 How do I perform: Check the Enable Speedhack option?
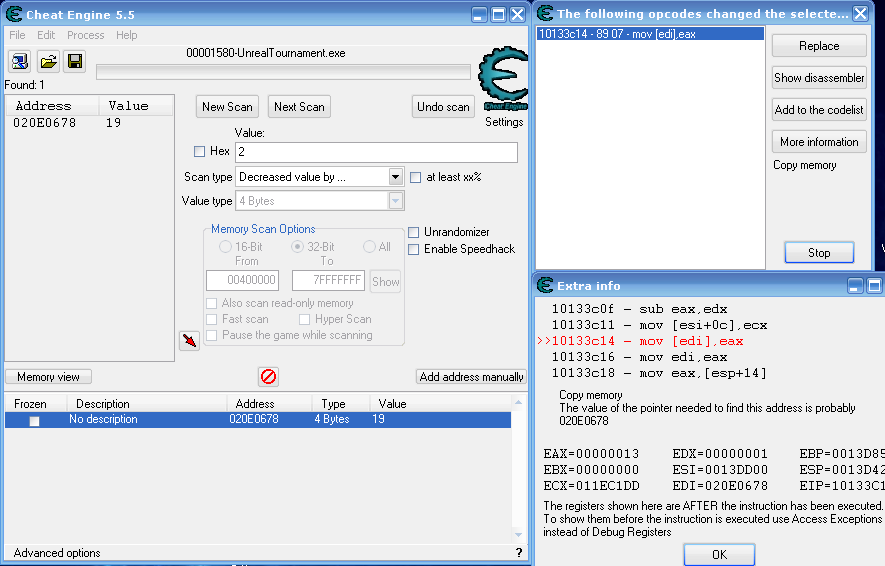[x=414, y=249]
